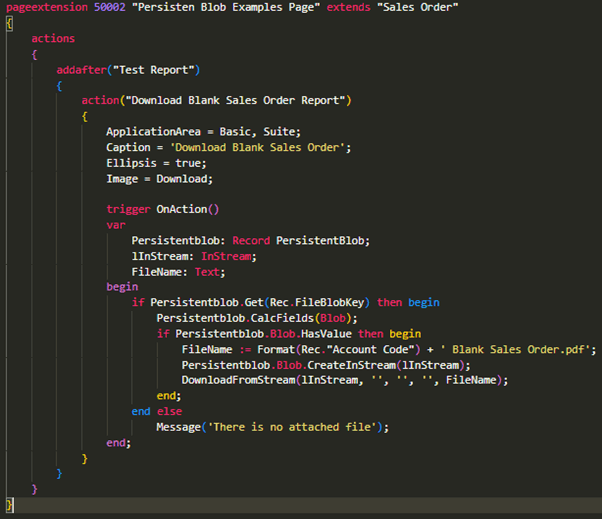
Task: Click the DownloadFromStream call
Action: (x=238, y=380)
